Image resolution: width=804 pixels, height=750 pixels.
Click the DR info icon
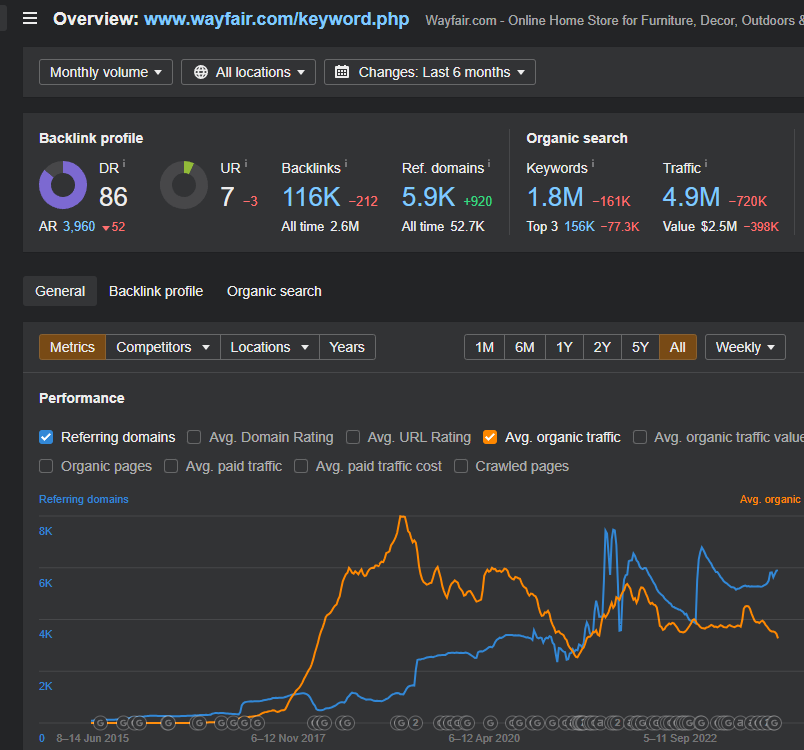(x=124, y=163)
